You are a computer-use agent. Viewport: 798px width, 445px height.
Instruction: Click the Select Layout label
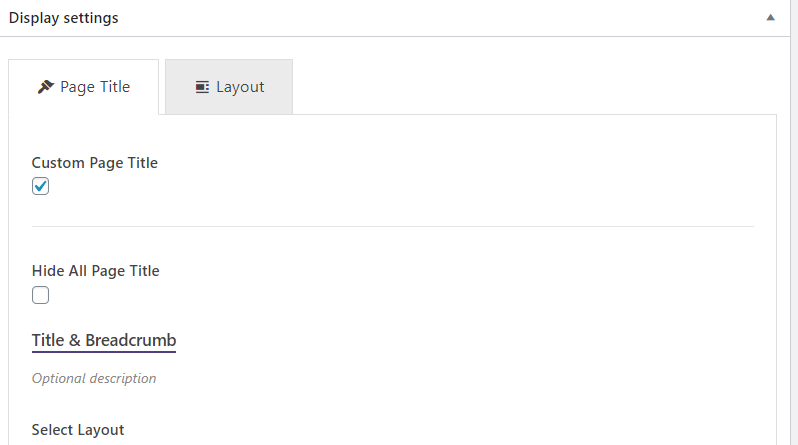[x=78, y=430]
